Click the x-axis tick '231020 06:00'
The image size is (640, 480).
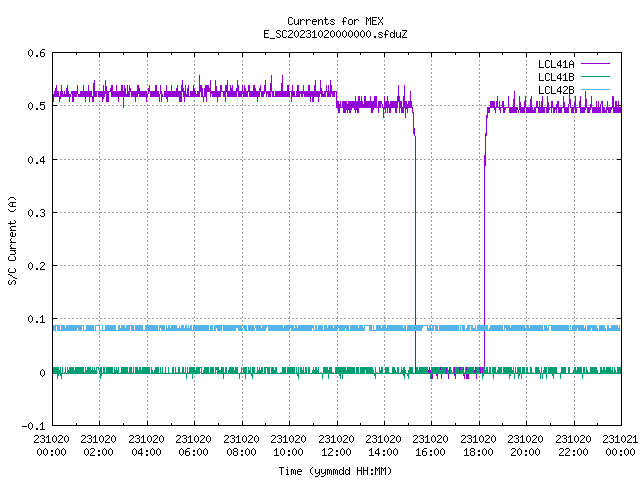193,446
